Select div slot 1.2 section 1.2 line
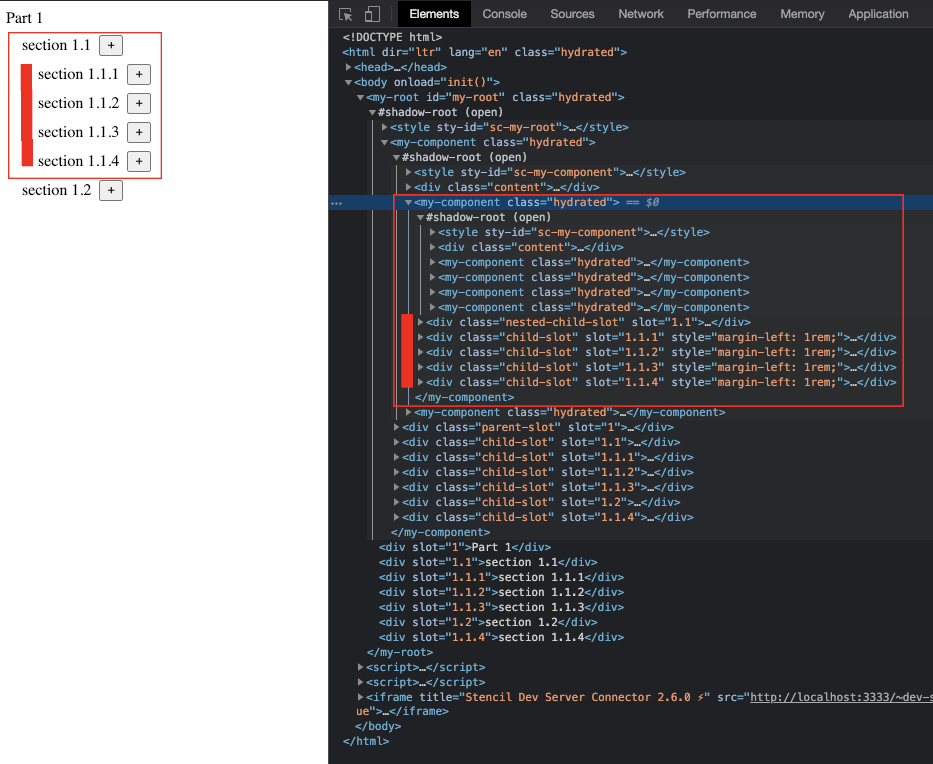 click(488, 622)
